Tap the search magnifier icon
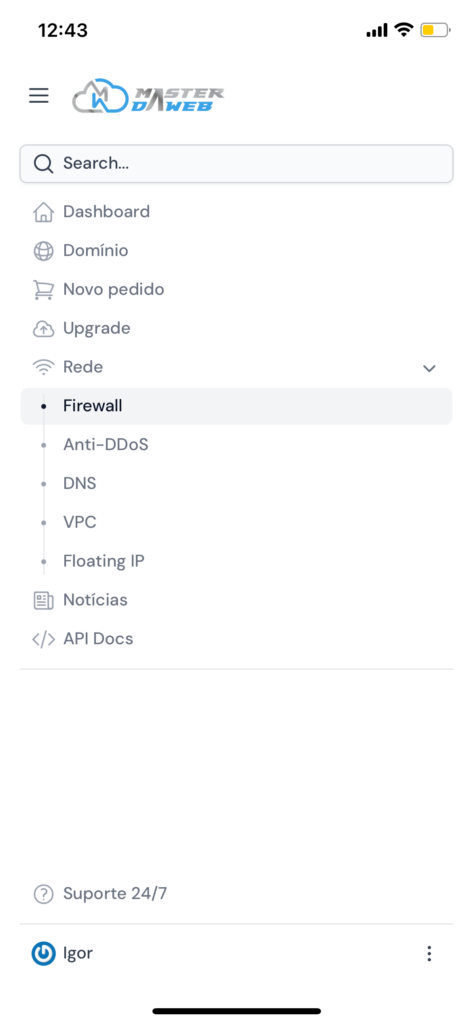 point(43,163)
